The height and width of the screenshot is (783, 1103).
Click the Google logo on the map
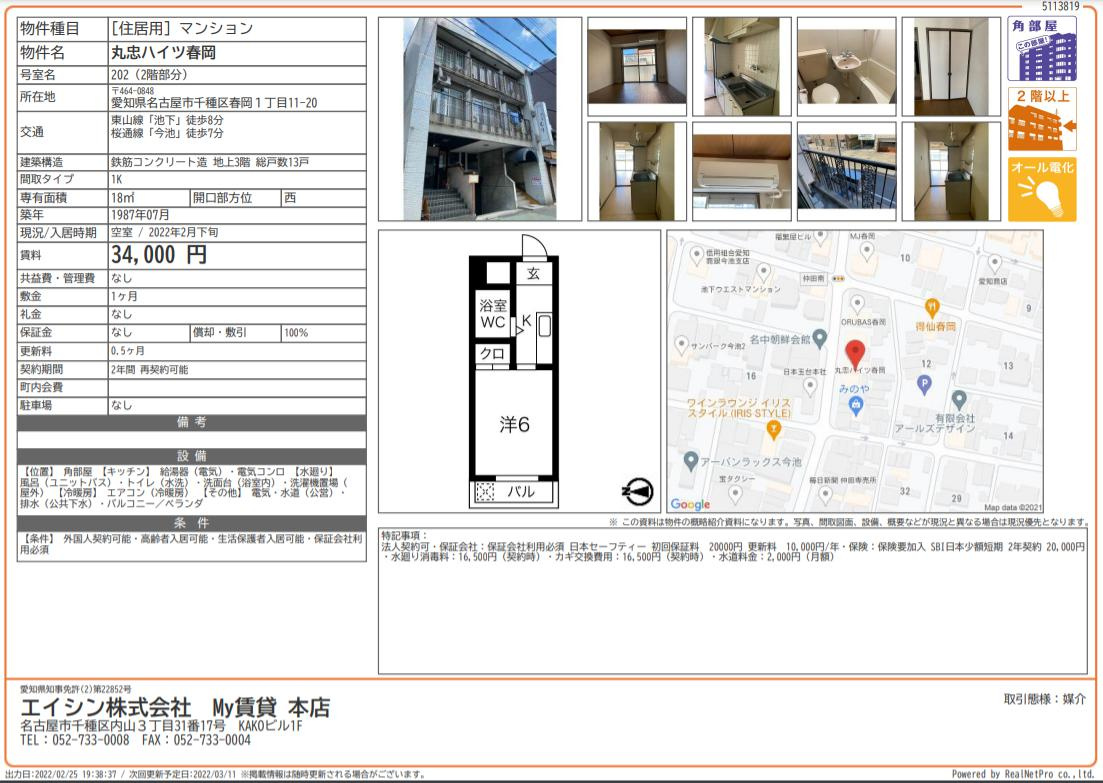690,504
